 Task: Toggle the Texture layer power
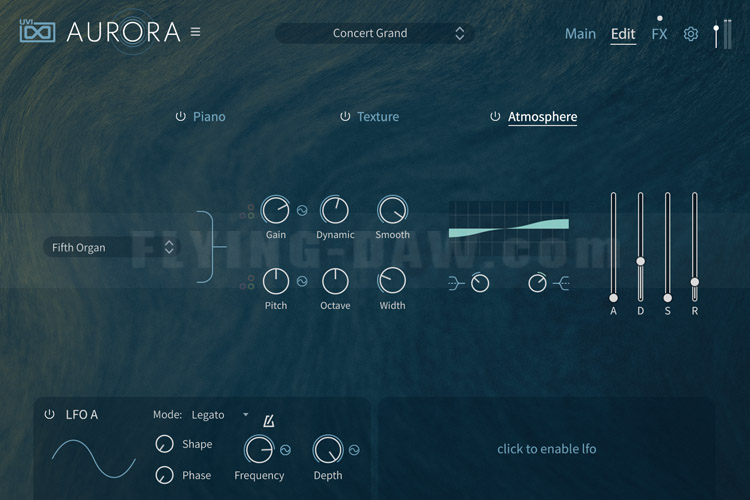click(345, 116)
